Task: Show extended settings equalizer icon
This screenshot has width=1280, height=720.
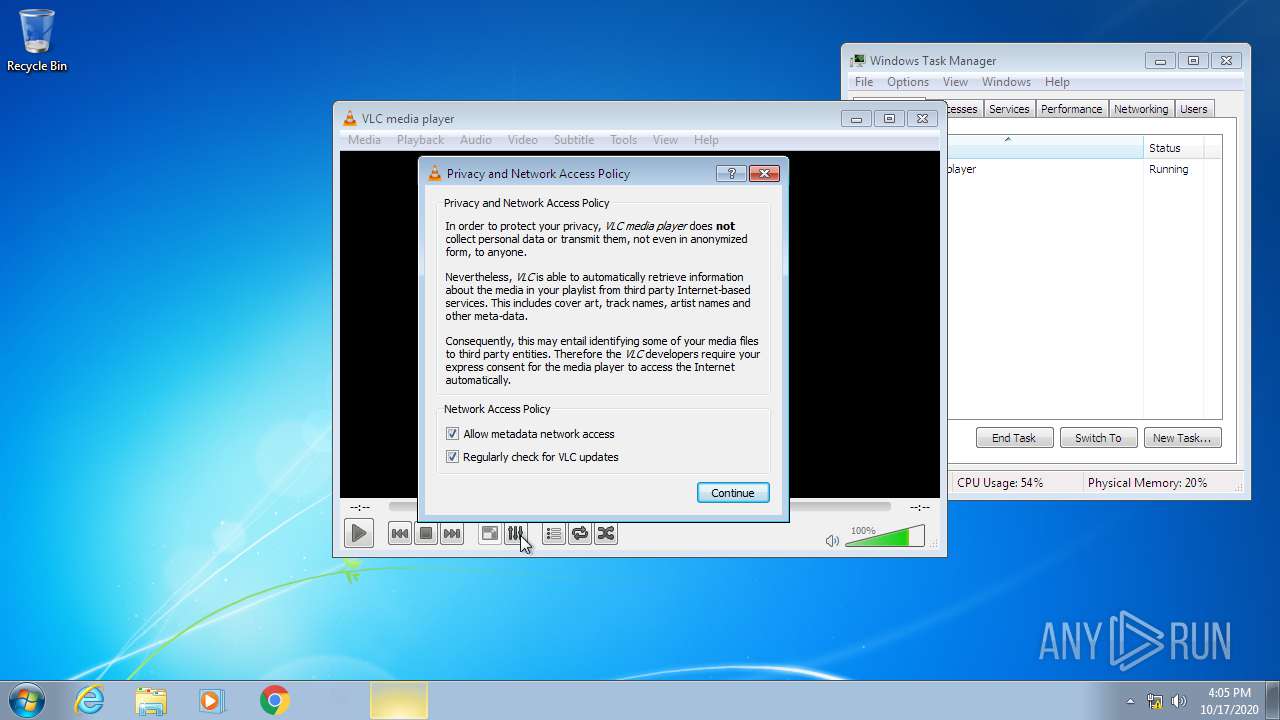Action: coord(516,534)
